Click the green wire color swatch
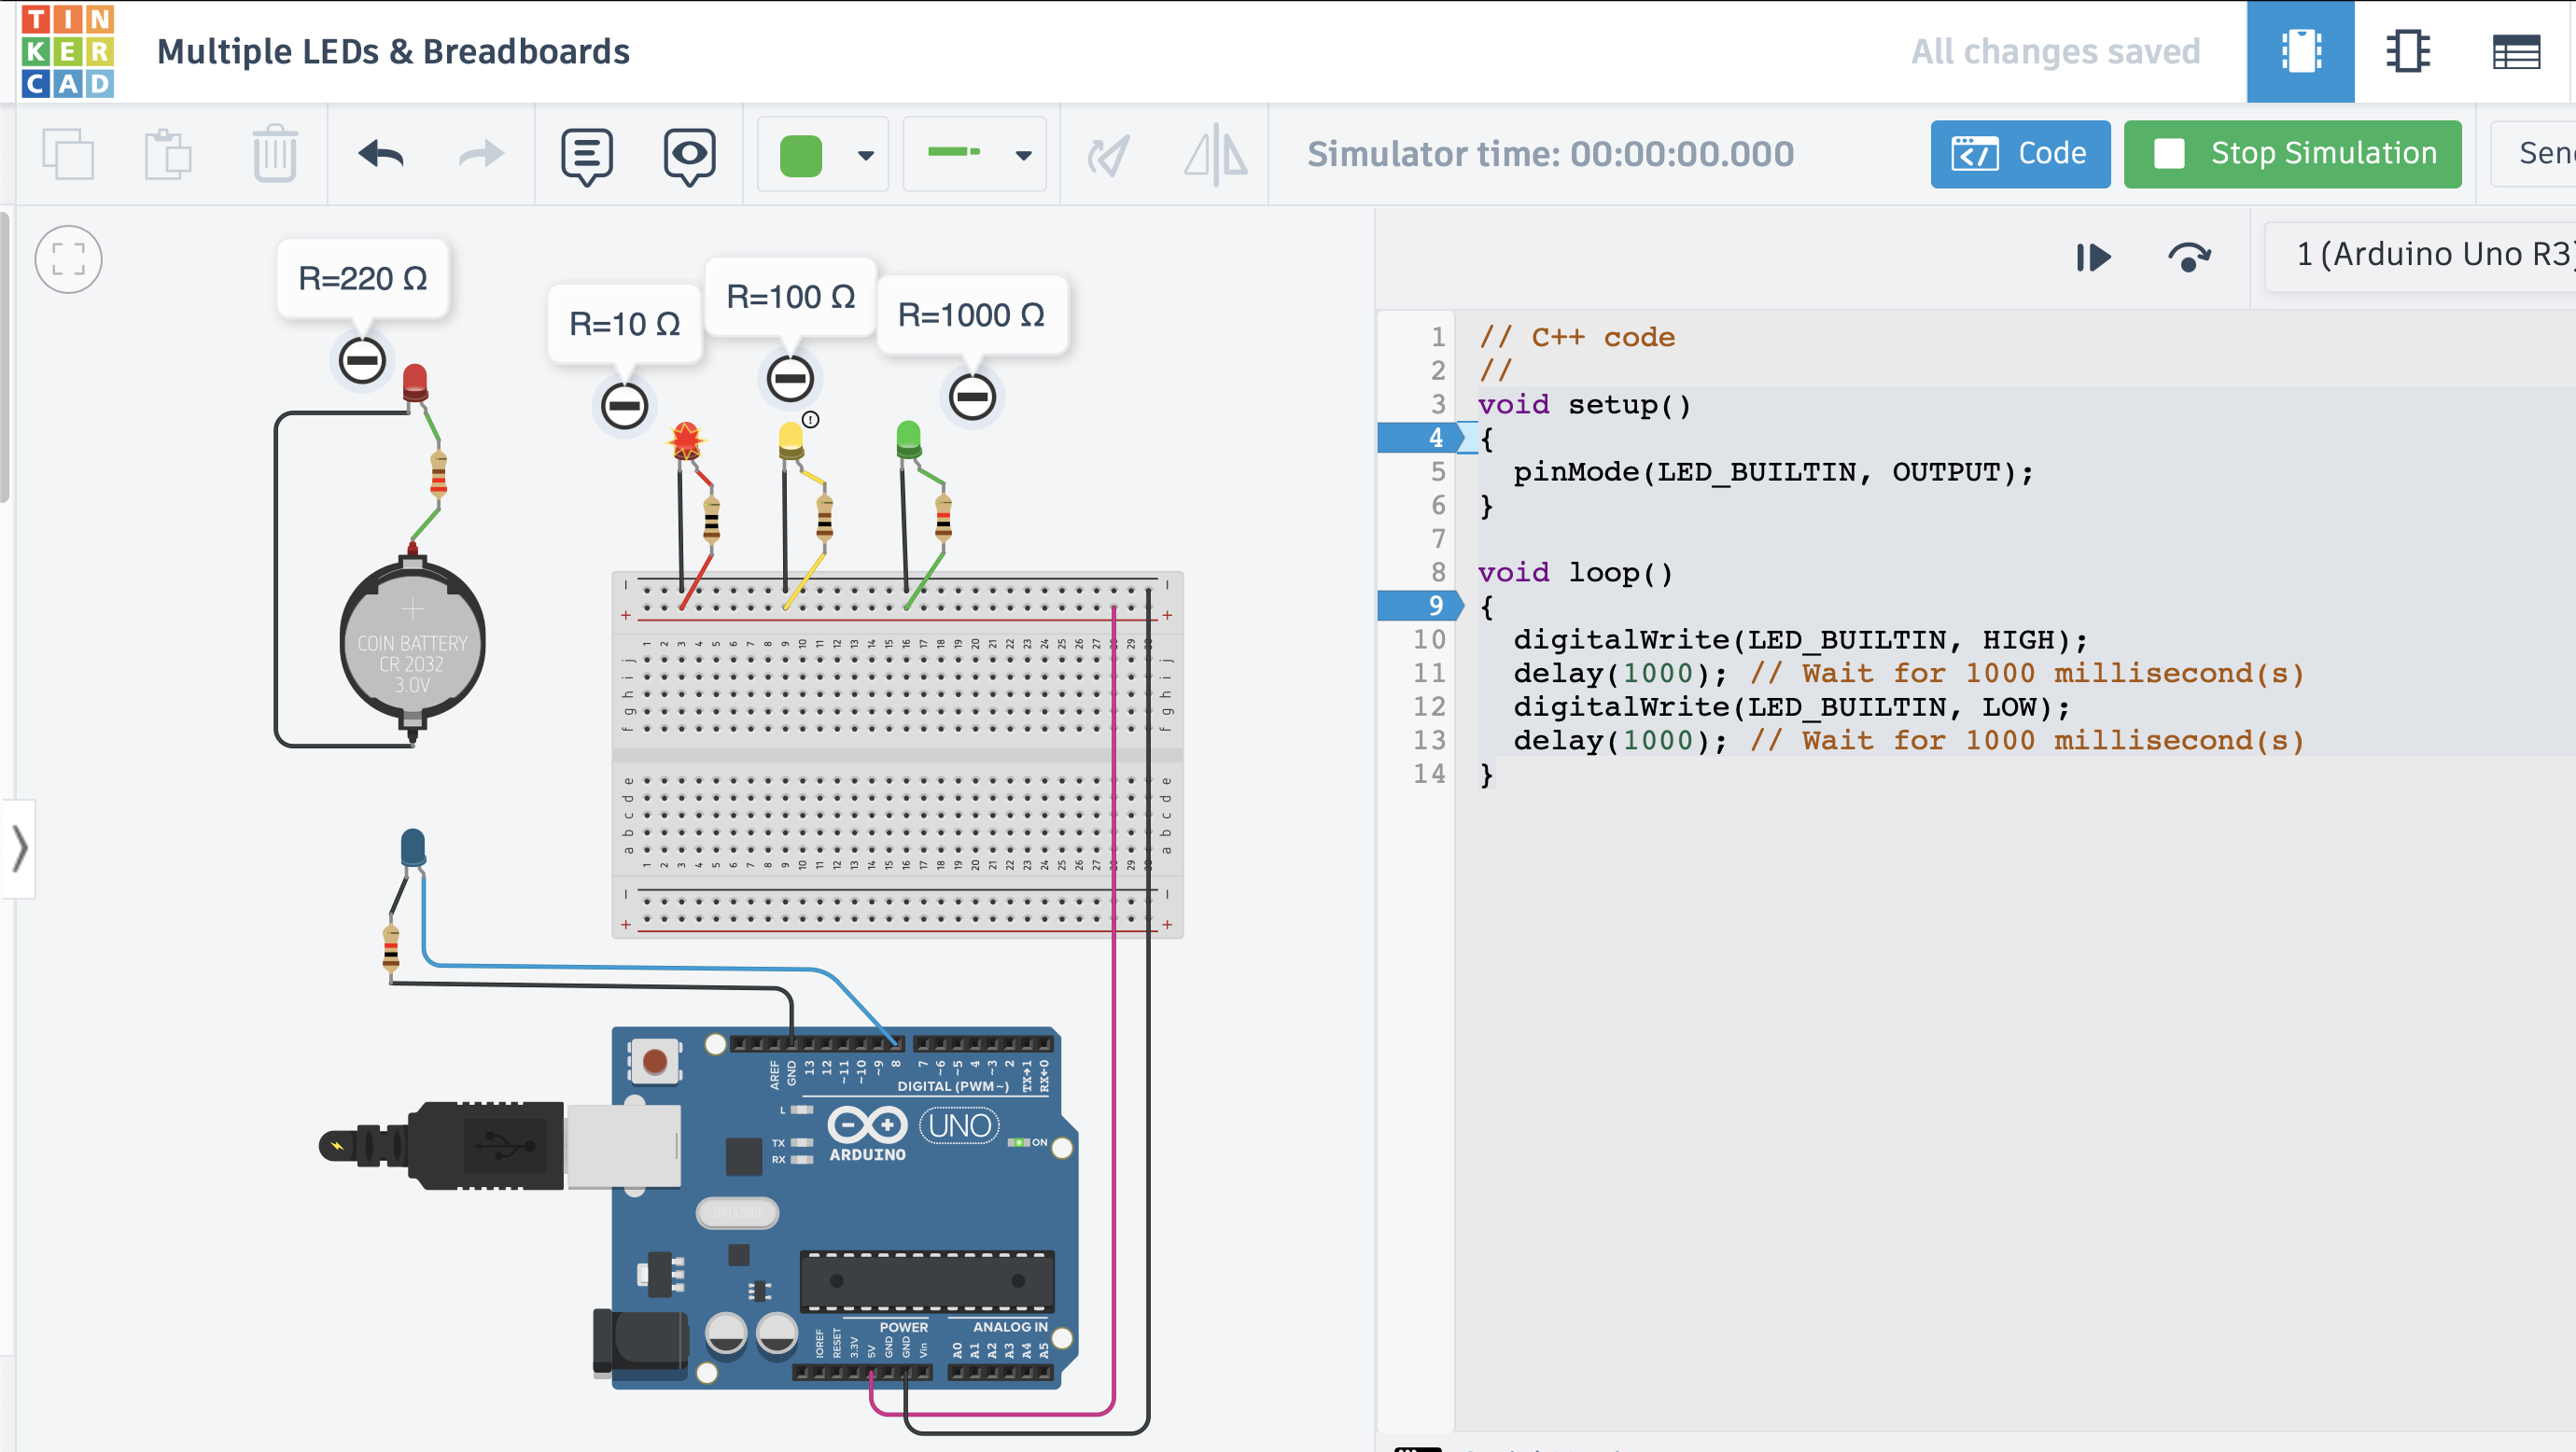The image size is (2576, 1452). coord(800,155)
